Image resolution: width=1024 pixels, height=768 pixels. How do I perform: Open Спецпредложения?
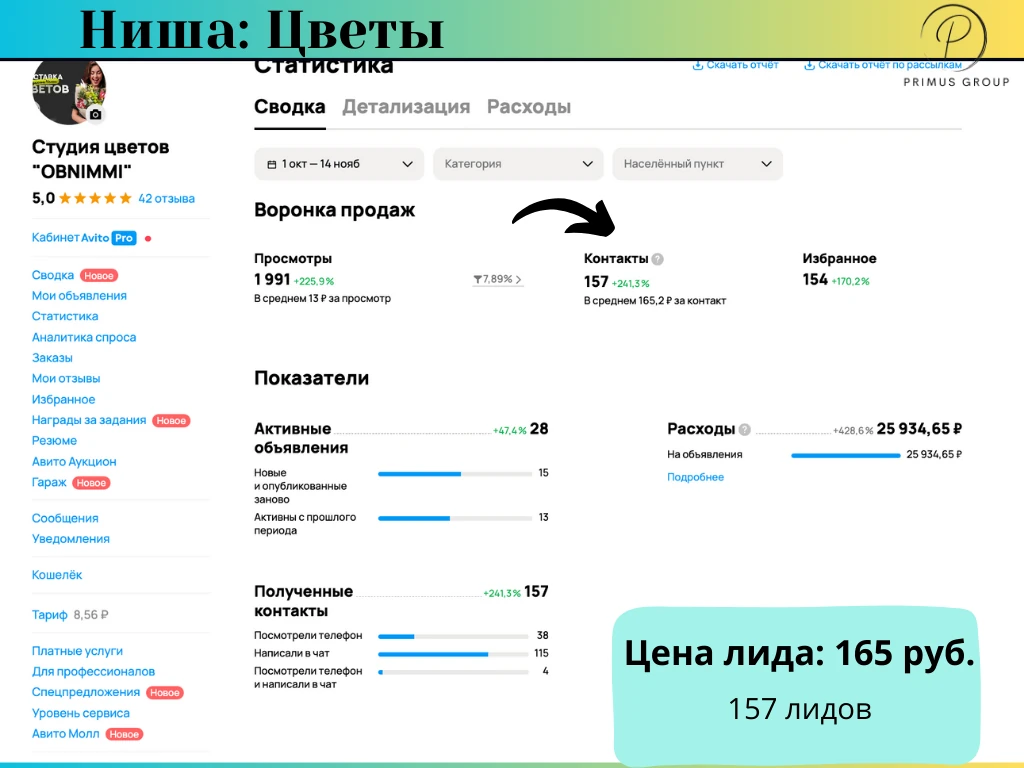click(x=86, y=692)
